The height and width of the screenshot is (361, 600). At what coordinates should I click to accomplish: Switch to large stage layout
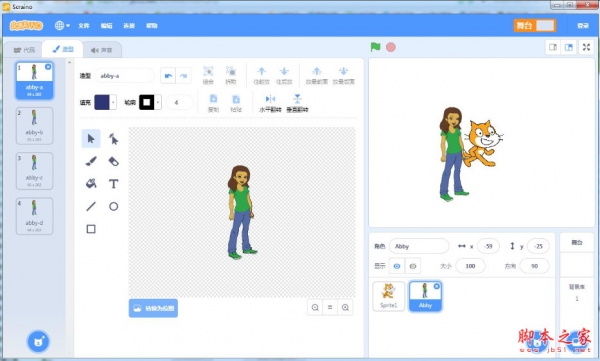coord(569,47)
